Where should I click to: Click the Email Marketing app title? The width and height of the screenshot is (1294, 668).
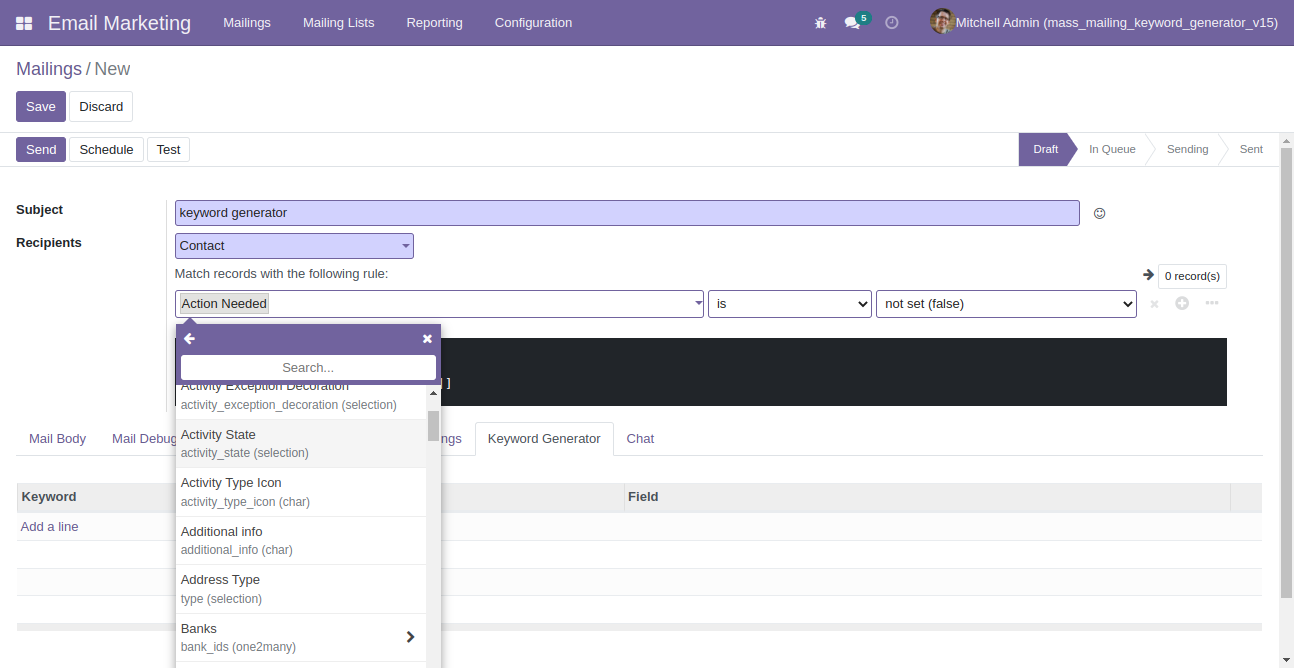tap(120, 22)
